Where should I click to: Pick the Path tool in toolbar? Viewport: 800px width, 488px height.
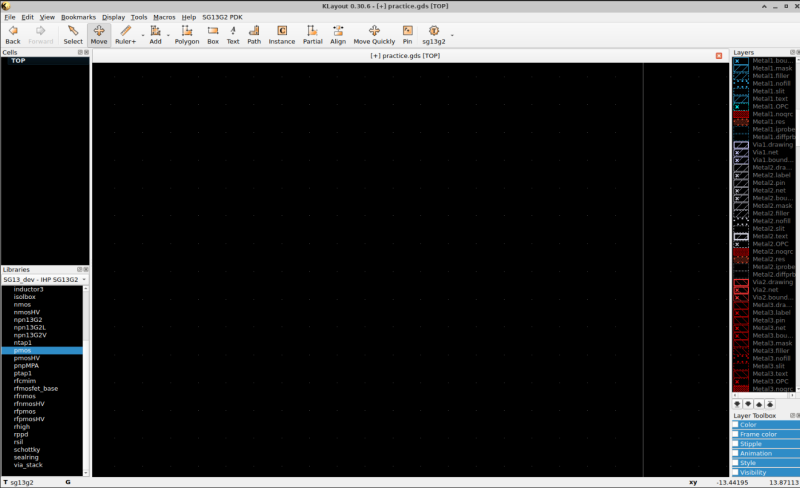[x=254, y=35]
